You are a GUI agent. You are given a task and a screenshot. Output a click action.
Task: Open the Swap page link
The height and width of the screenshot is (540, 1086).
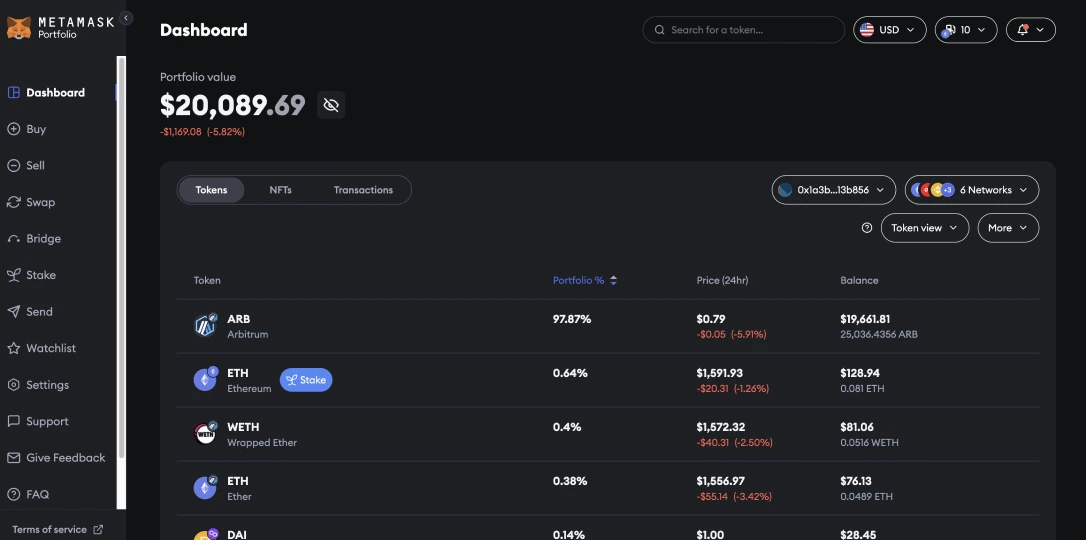(40, 202)
